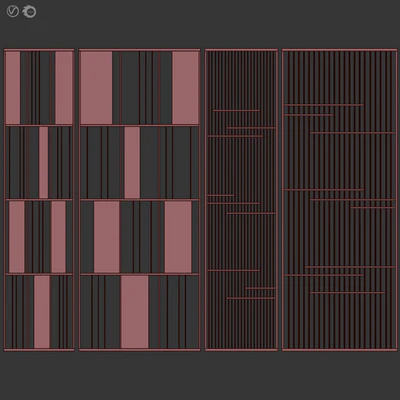Select the left pink block in the leftmost panel's third row
Screen dimensions: 400x400
tap(17, 237)
